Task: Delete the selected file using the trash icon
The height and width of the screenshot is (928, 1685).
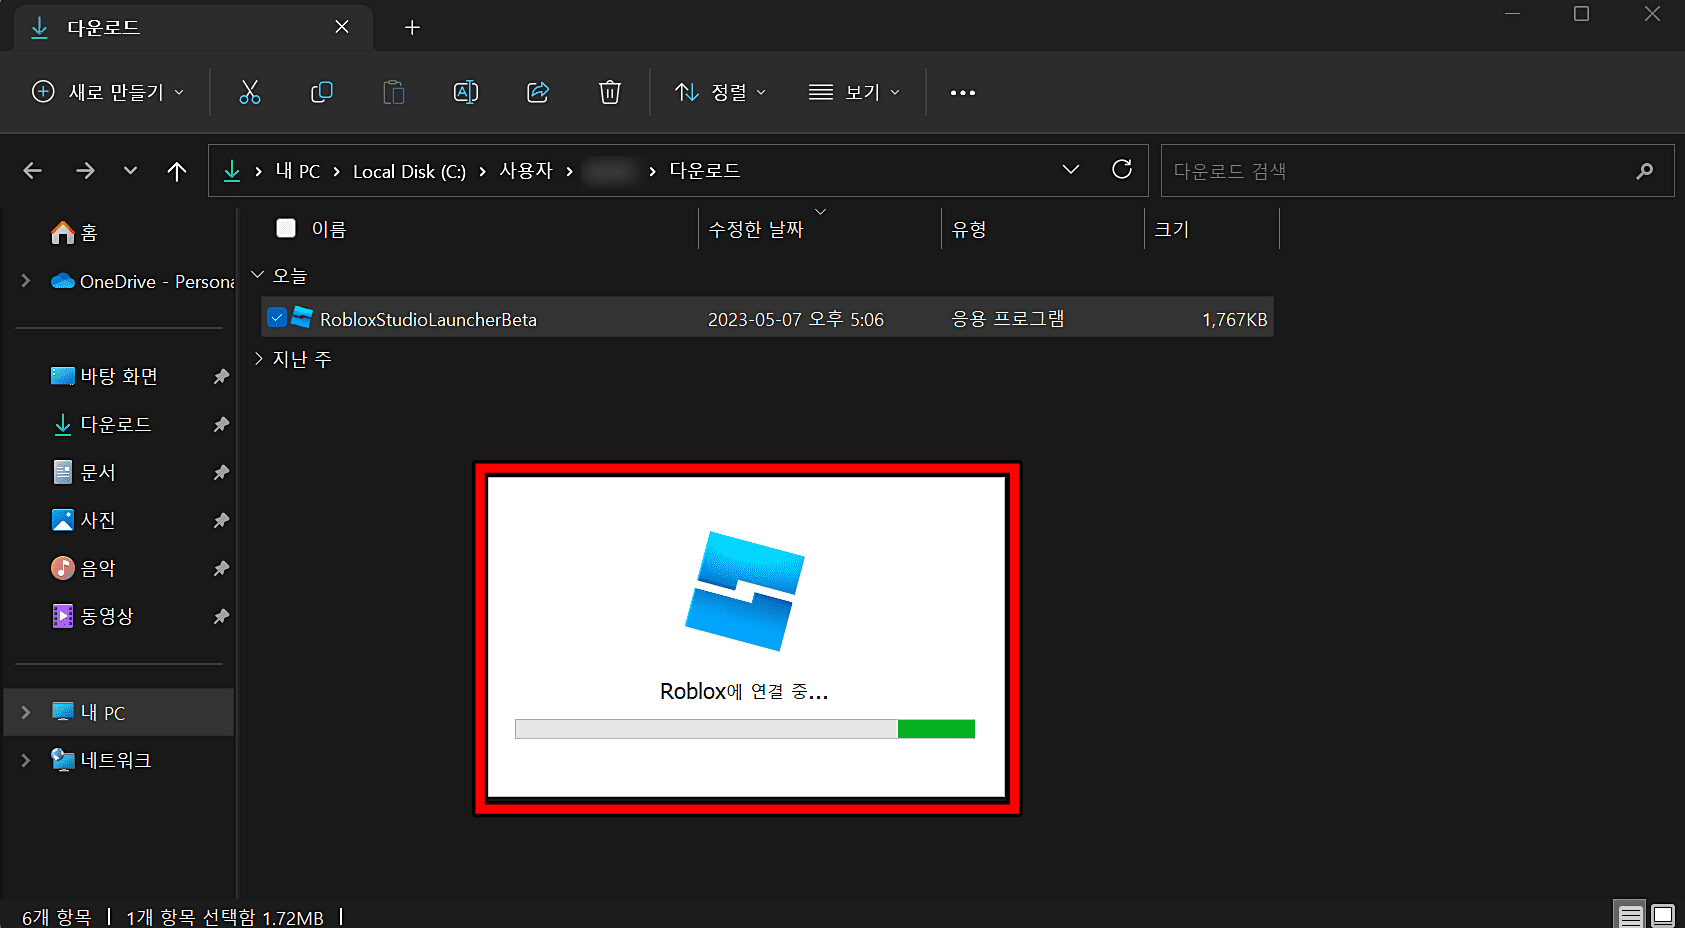Action: 609,92
